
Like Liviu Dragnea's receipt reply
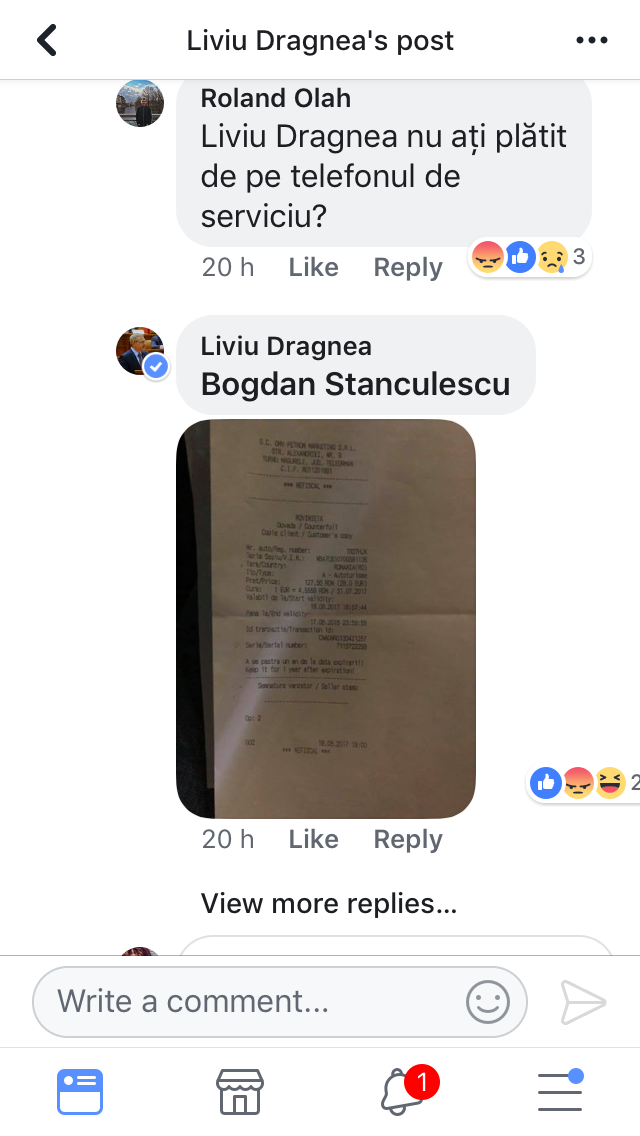coord(313,839)
